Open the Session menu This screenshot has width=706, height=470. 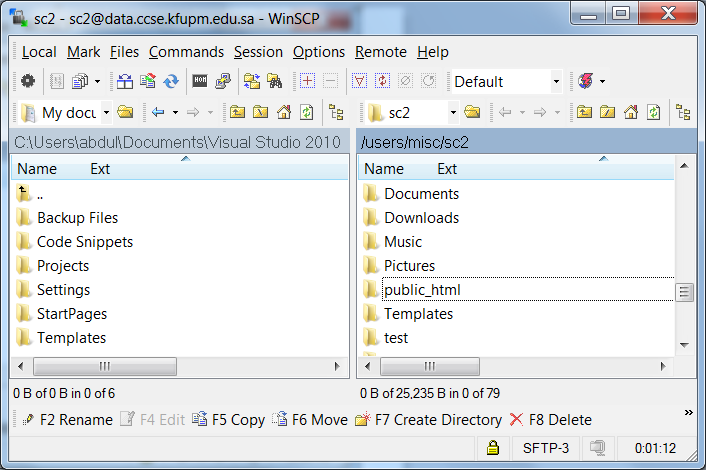click(258, 52)
